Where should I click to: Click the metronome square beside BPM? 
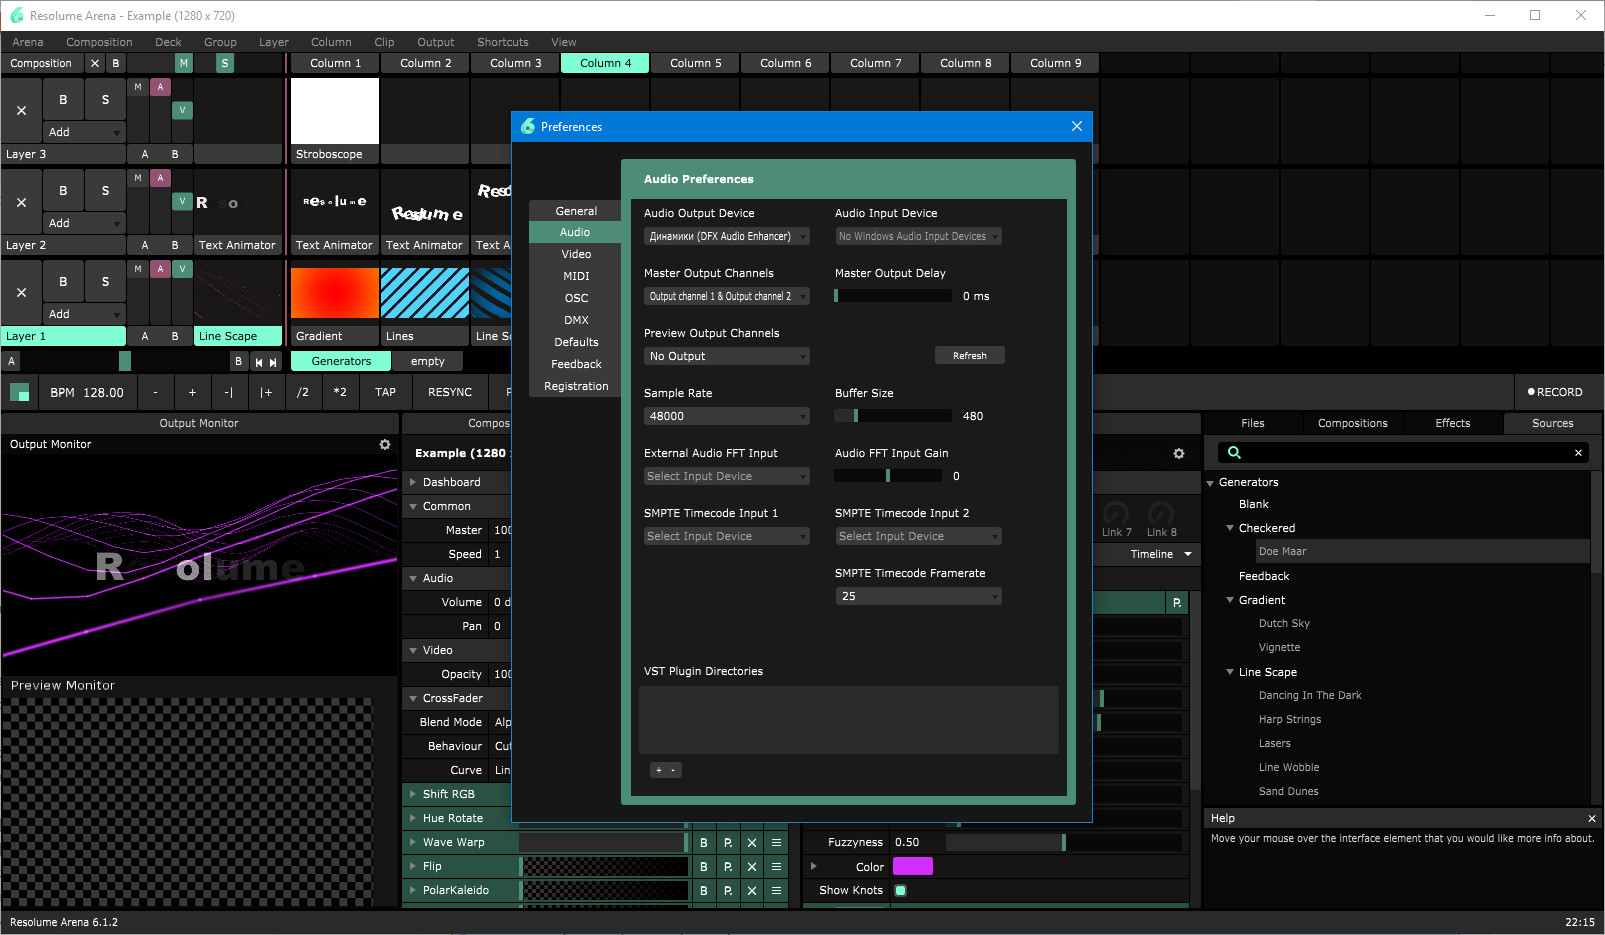tap(19, 392)
